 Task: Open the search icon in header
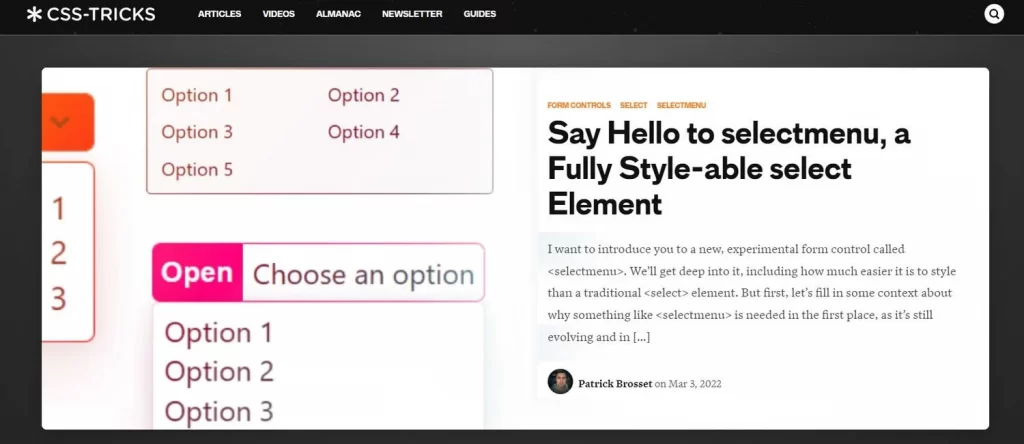point(993,14)
